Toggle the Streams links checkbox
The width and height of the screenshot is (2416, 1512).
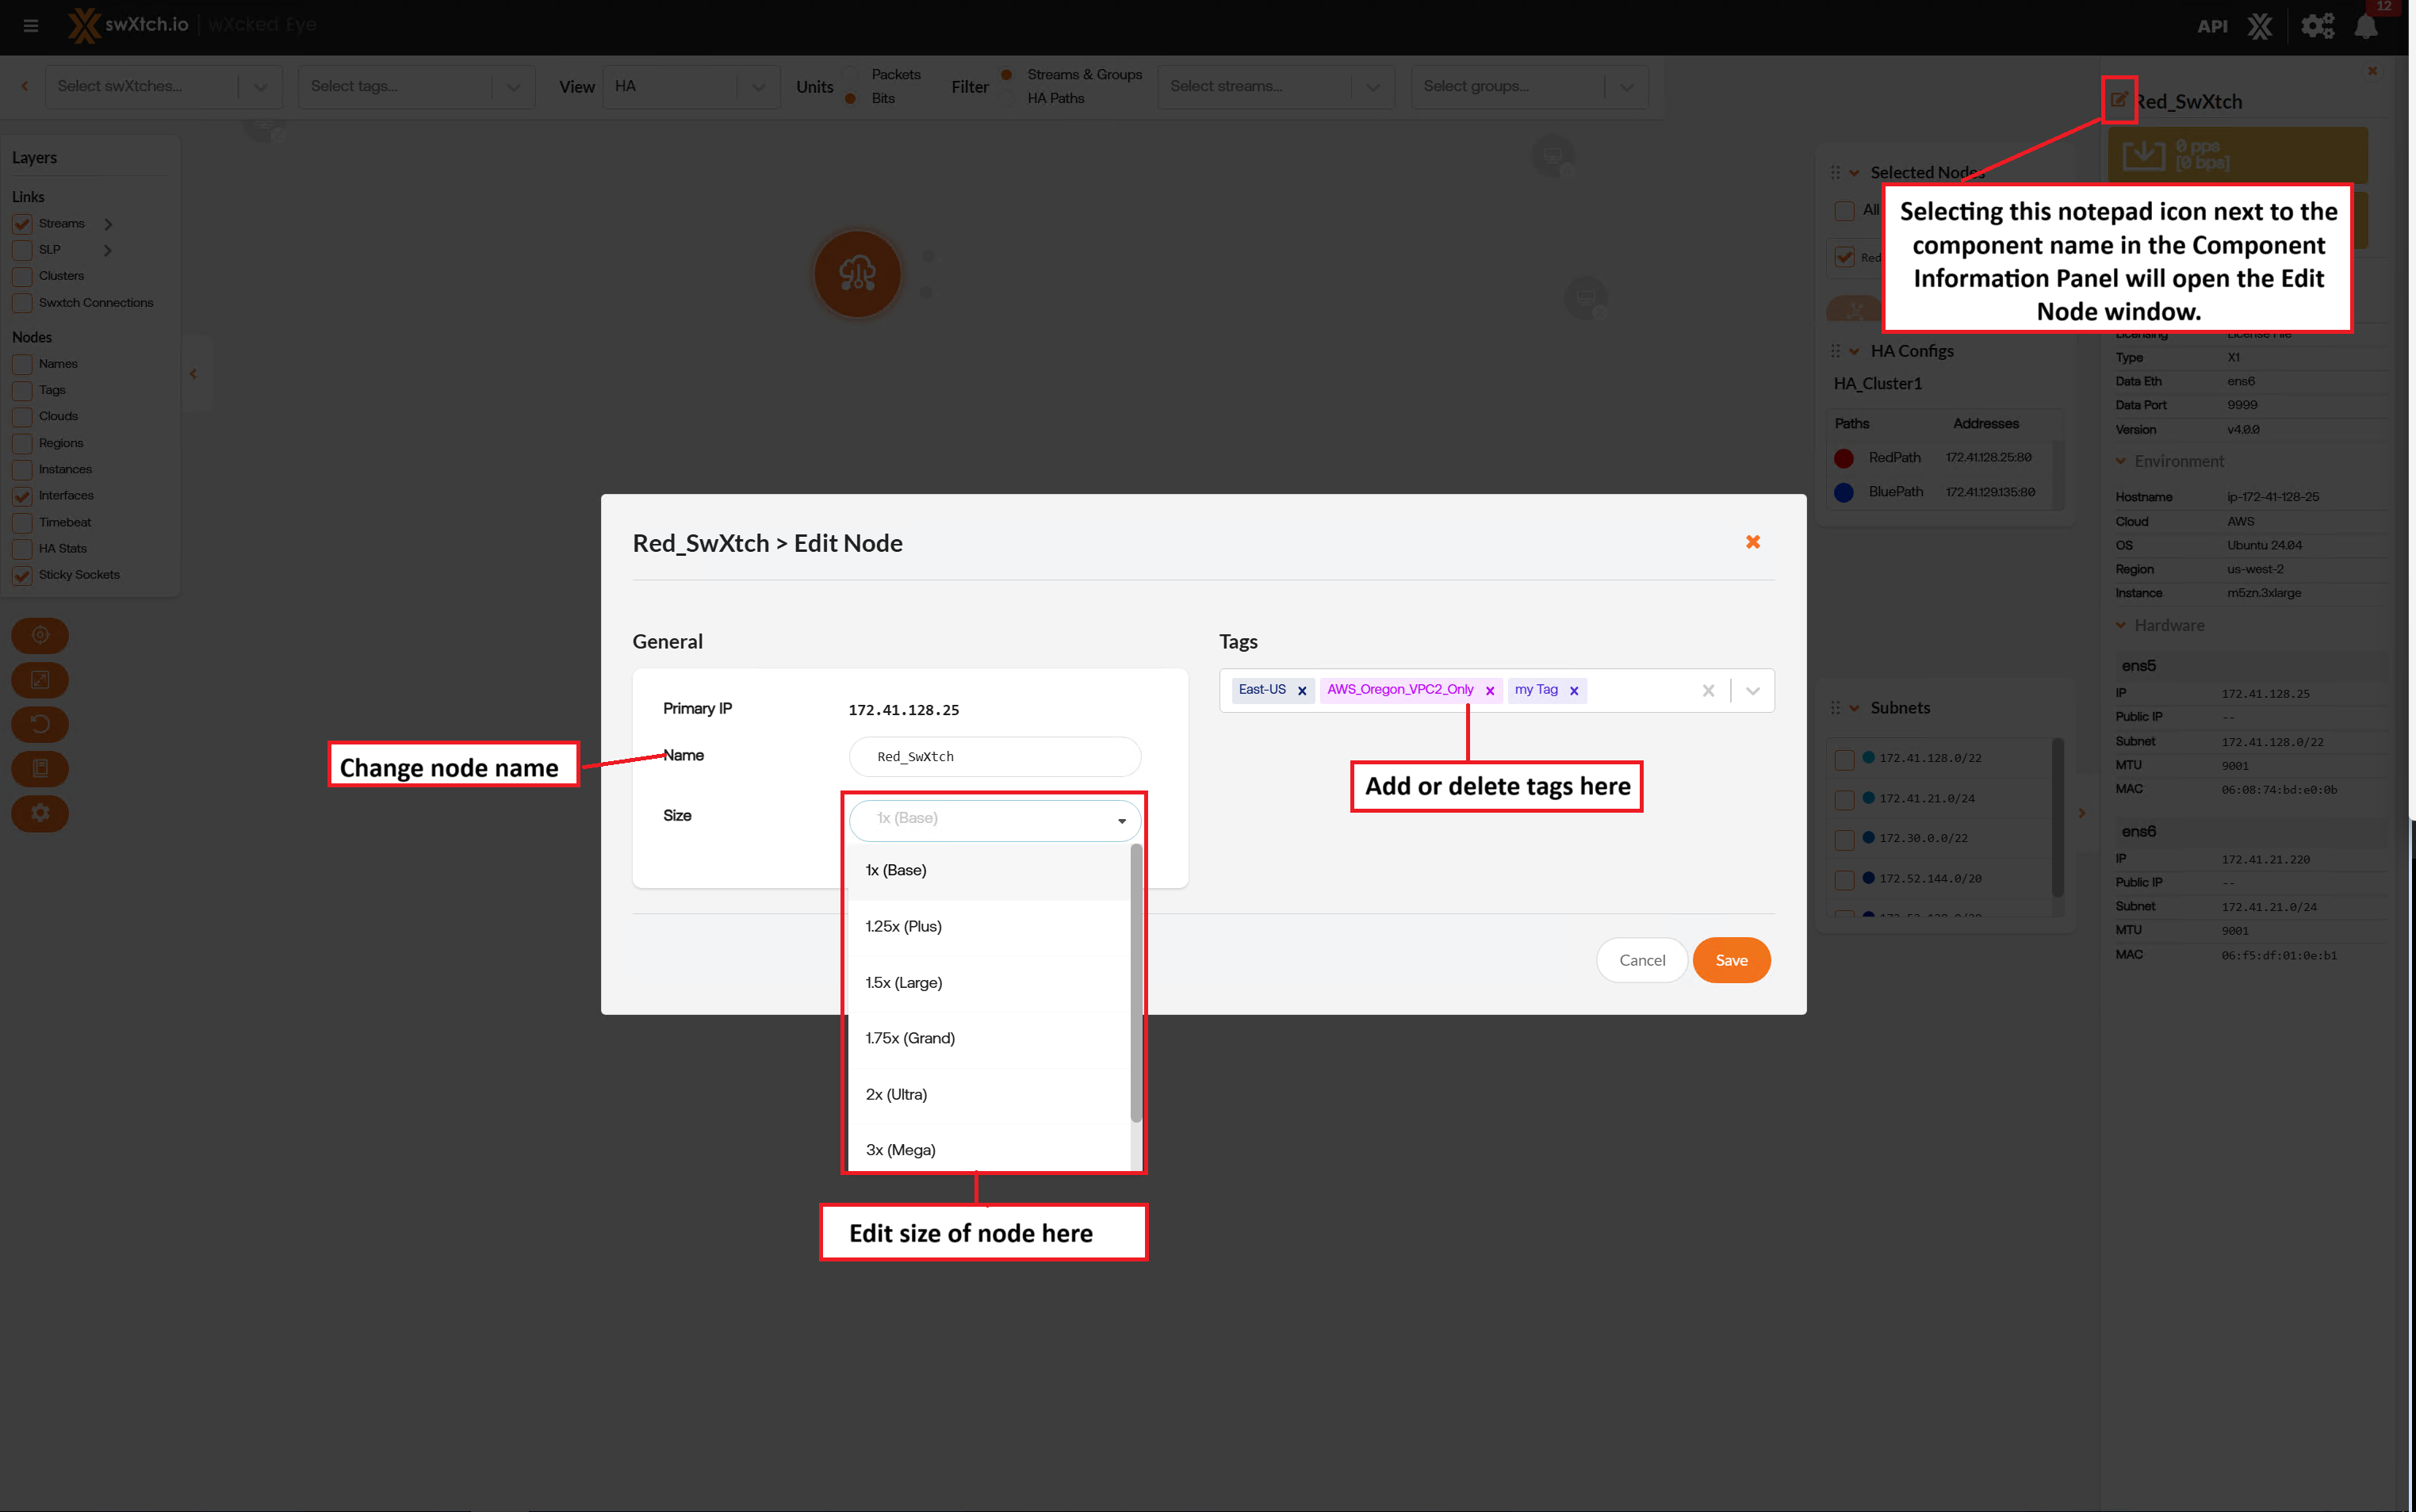point(22,224)
